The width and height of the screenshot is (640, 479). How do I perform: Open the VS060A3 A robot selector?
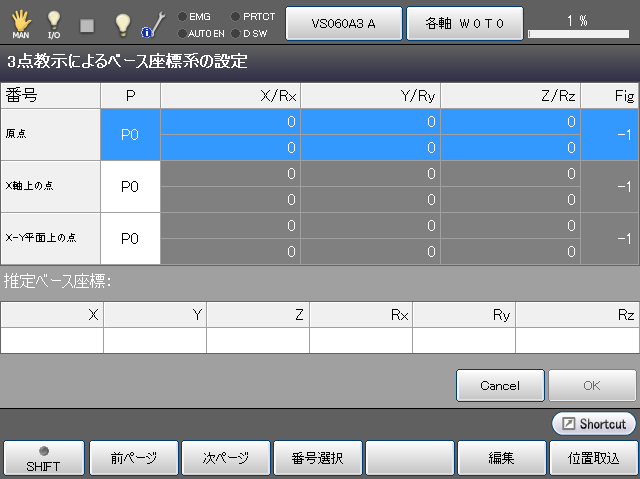point(343,23)
